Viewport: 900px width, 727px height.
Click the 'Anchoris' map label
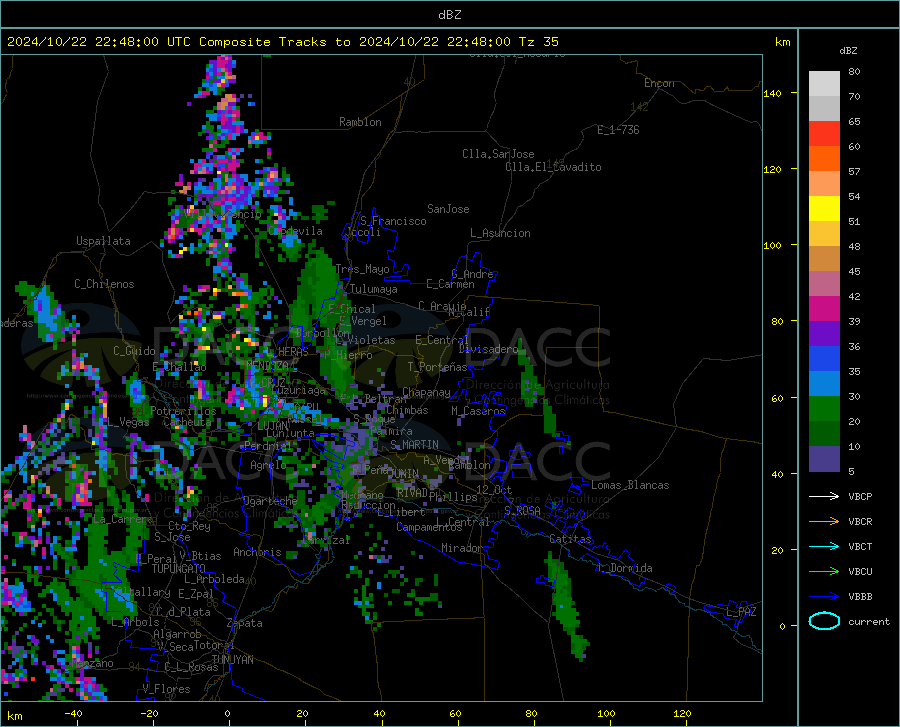(257, 552)
